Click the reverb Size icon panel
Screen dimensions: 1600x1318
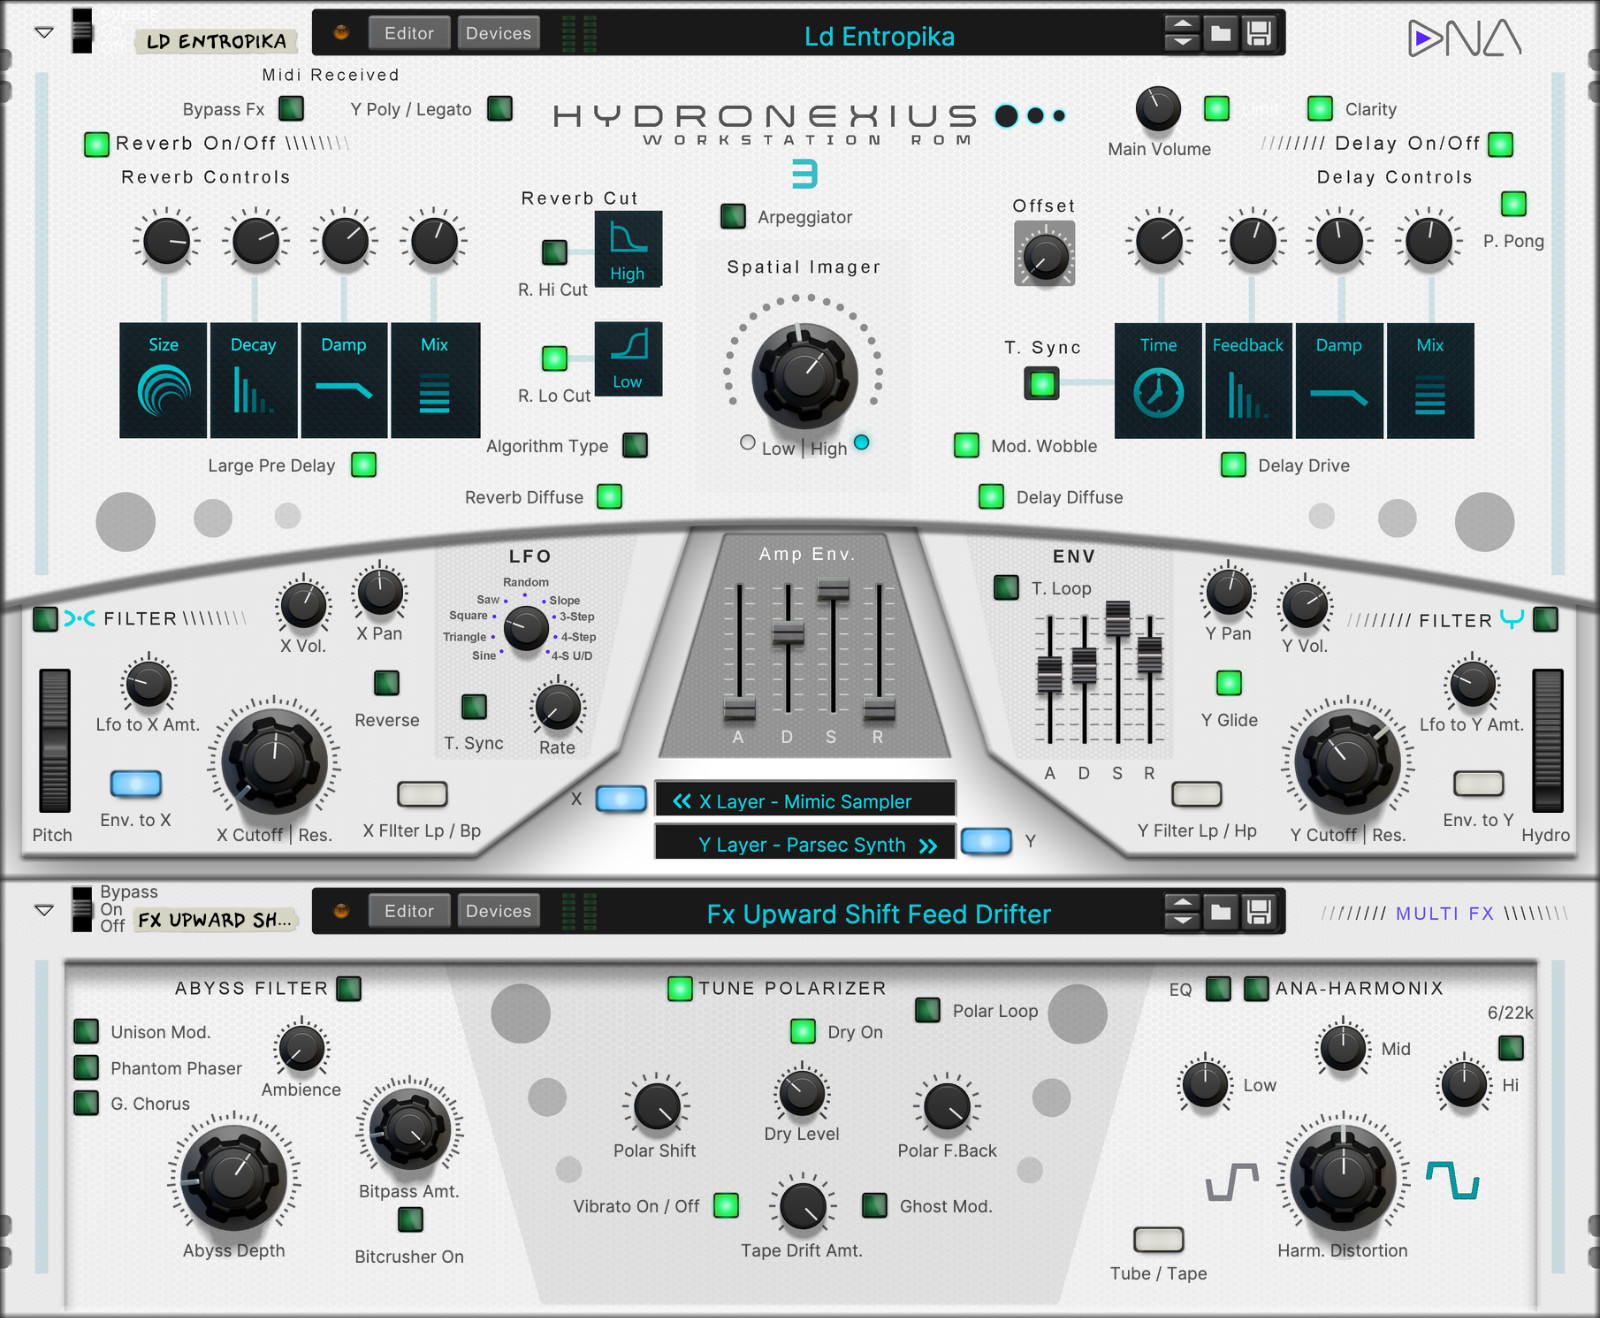163,380
